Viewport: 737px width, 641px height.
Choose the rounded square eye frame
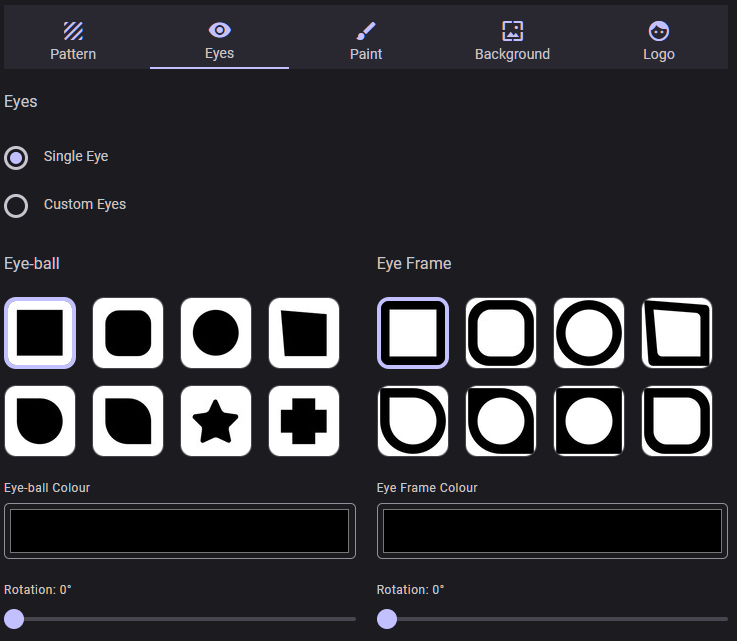point(501,333)
